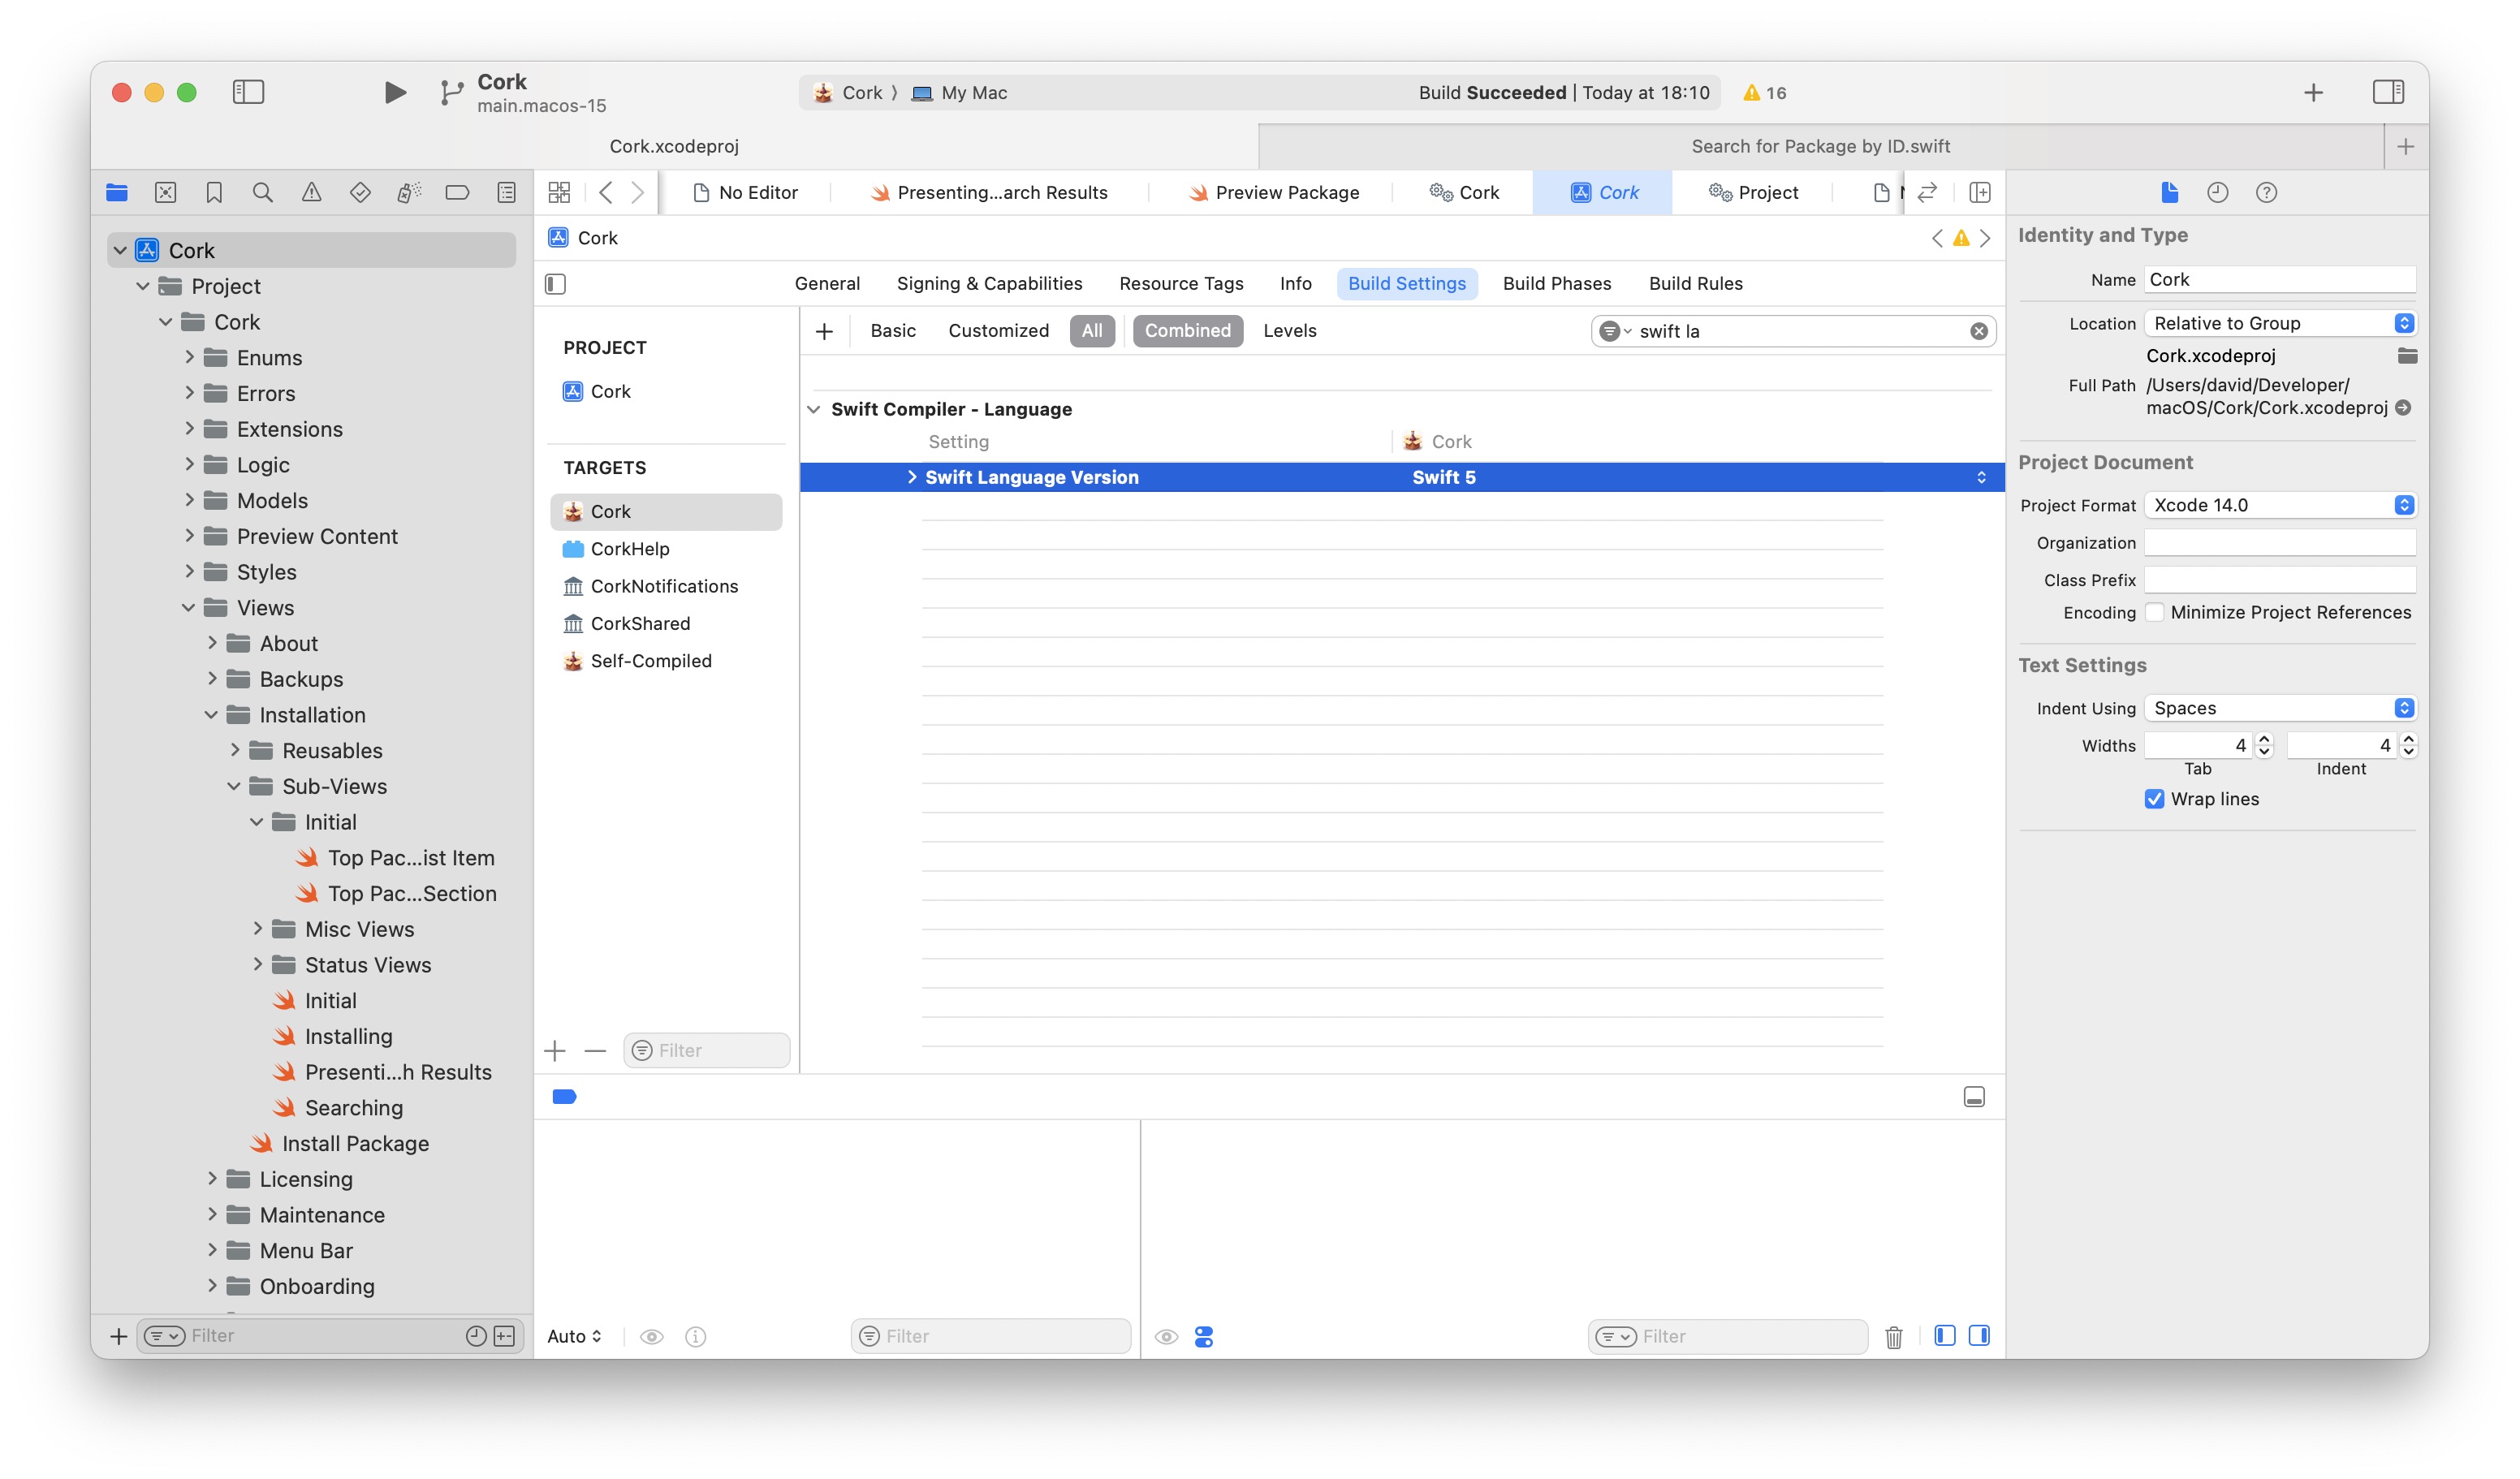Open the Build Phases tab
The image size is (2520, 1479).
(1556, 284)
